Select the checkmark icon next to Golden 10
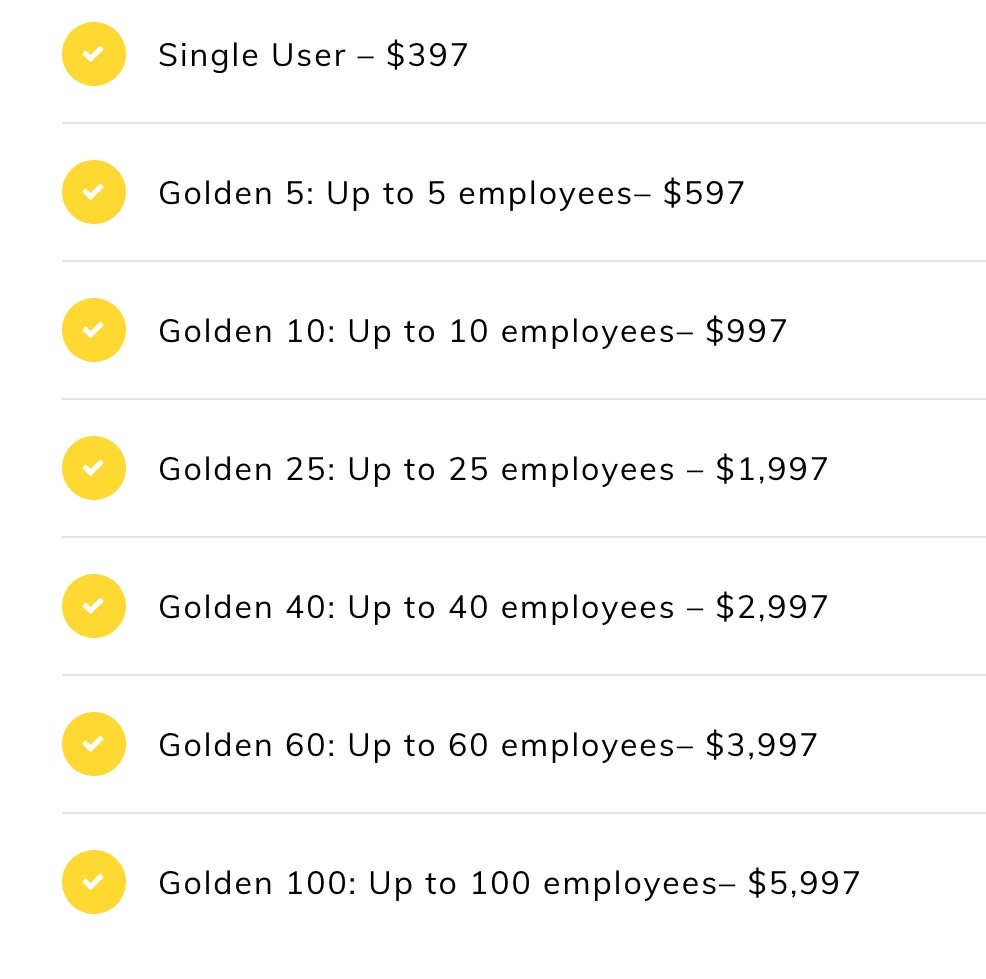Screen dimensions: 986x979 click(94, 330)
